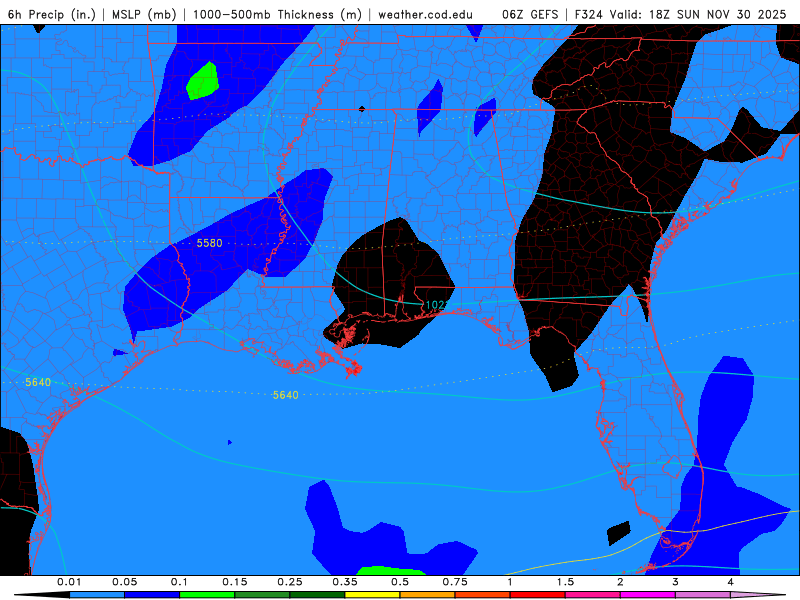Click the small black patch southwest of Florida
Image resolution: width=800 pixels, height=600 pixels.
click(x=619, y=533)
